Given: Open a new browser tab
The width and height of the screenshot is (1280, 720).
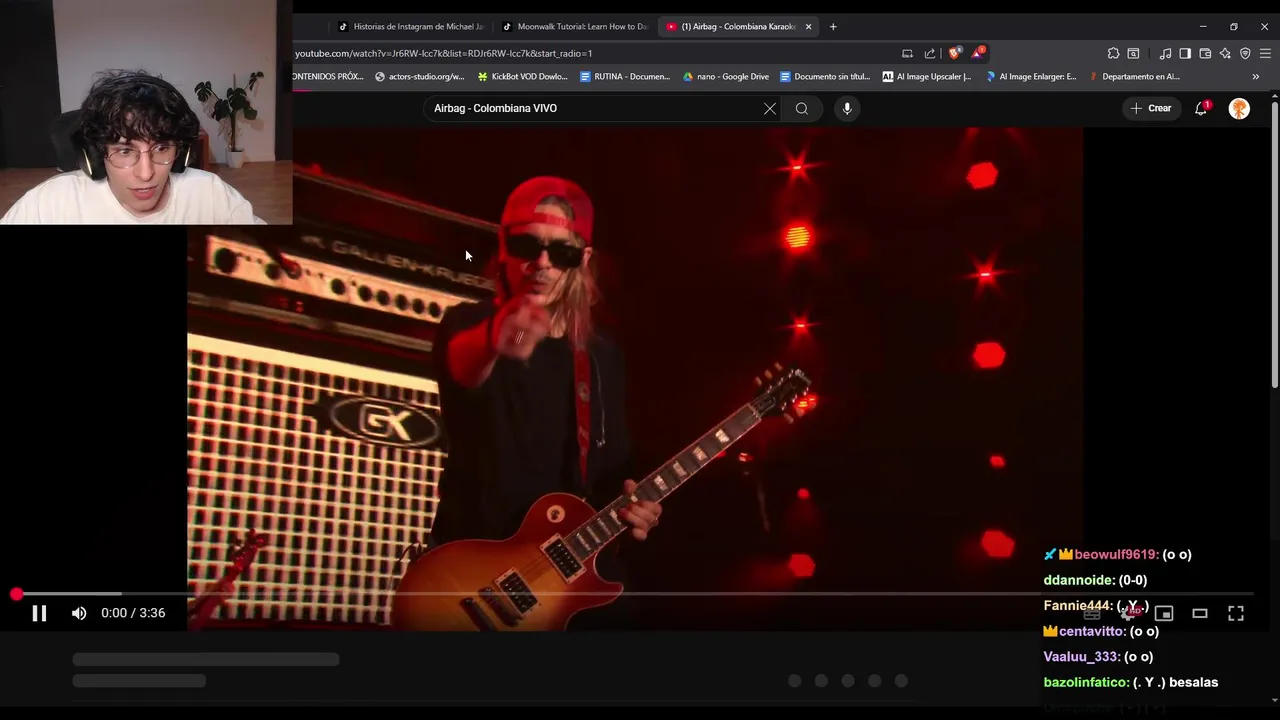Looking at the screenshot, I should (x=833, y=27).
